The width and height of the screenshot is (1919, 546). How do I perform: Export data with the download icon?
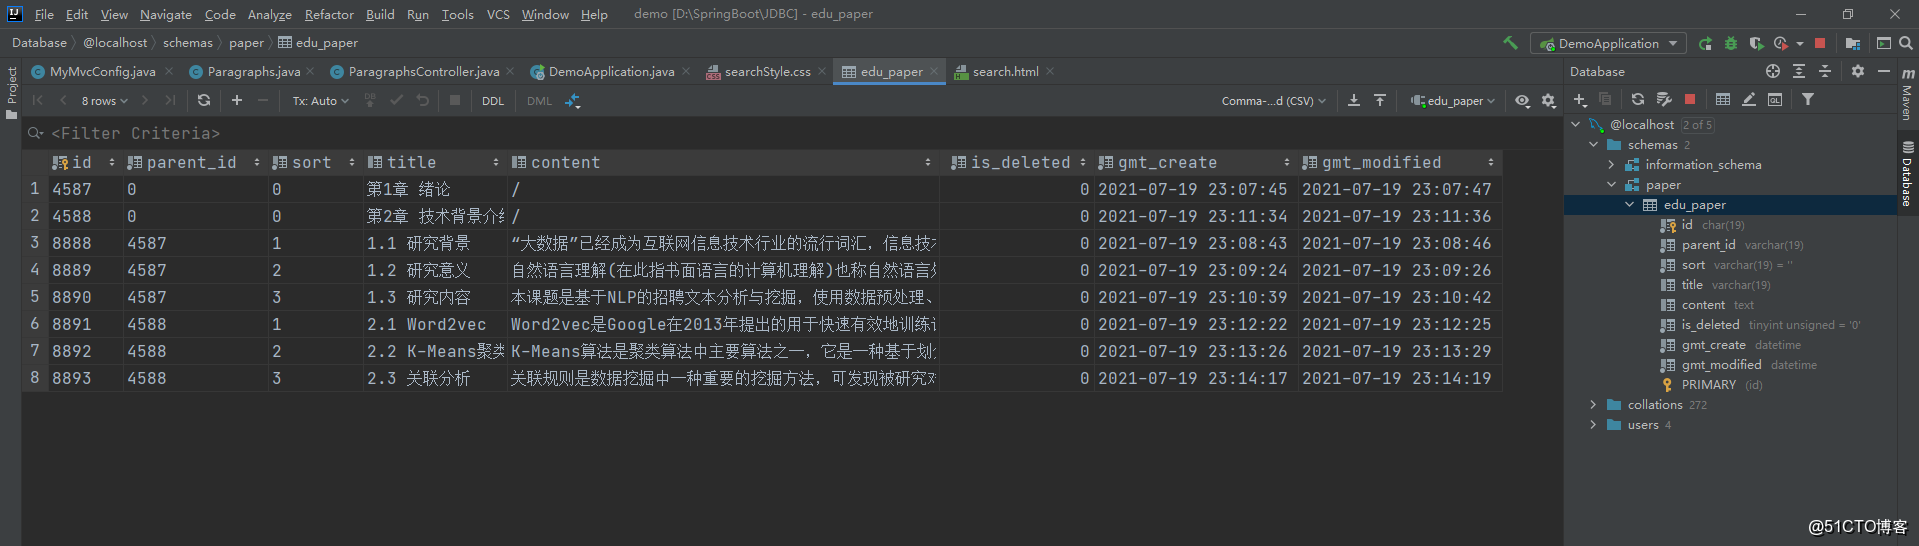[1354, 100]
